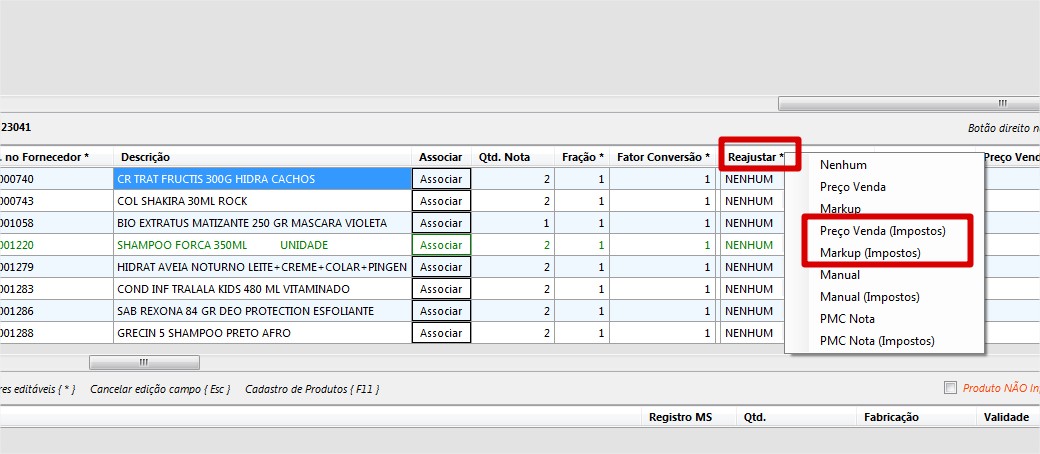Choose 'Manual (Impostos)' option
The image size is (1040, 454).
(x=869, y=297)
